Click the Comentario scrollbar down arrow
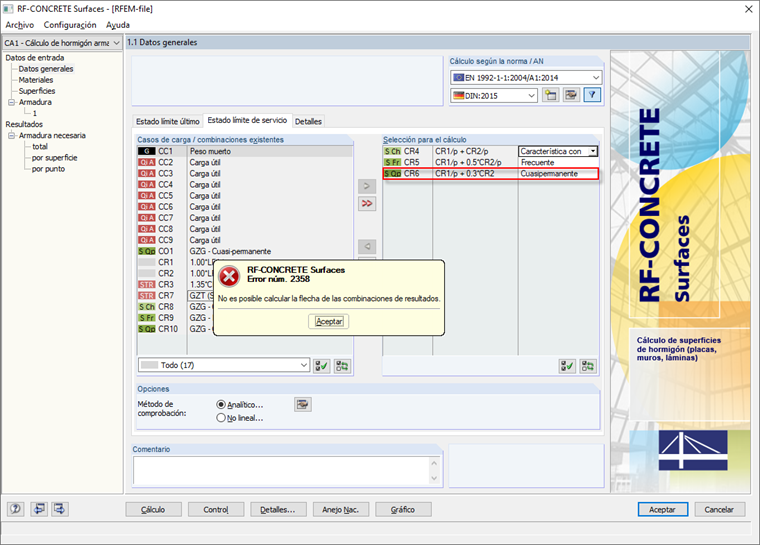 (x=434, y=479)
